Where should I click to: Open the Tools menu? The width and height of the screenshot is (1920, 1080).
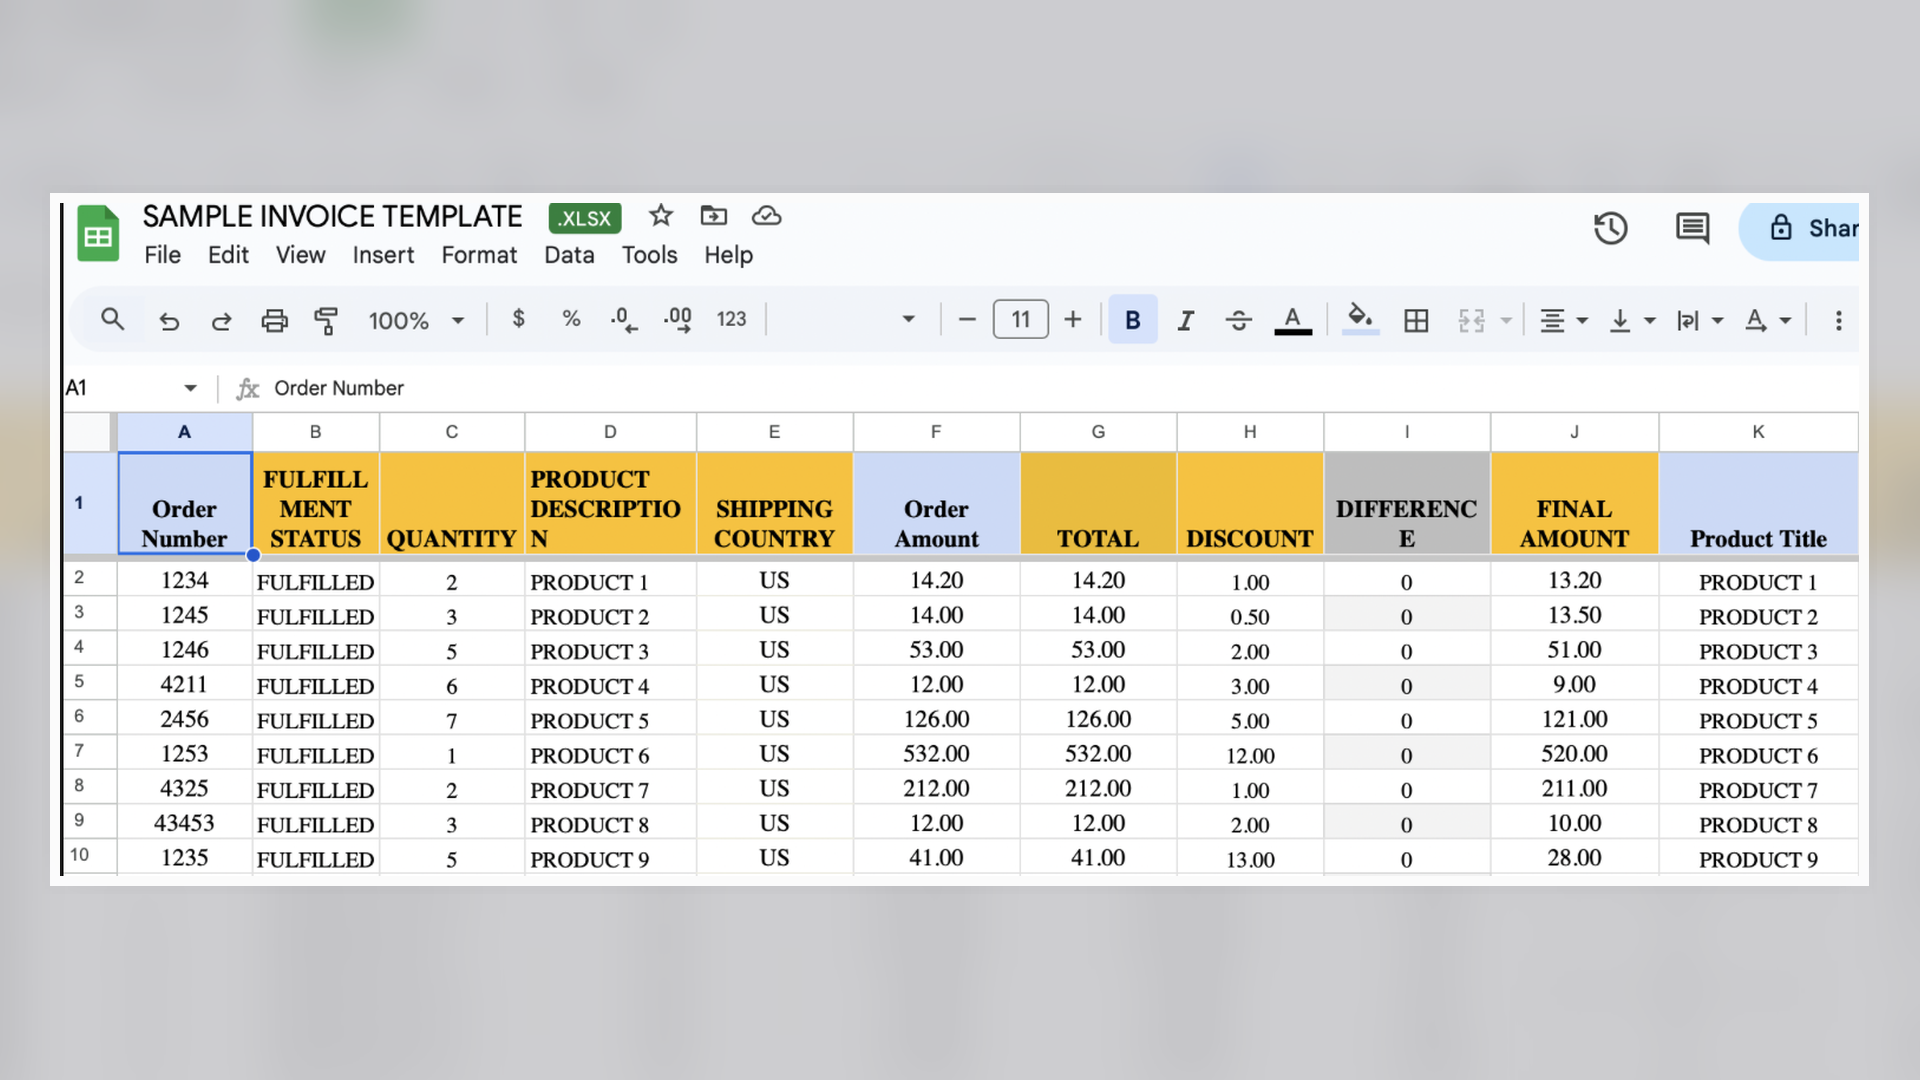(x=649, y=255)
